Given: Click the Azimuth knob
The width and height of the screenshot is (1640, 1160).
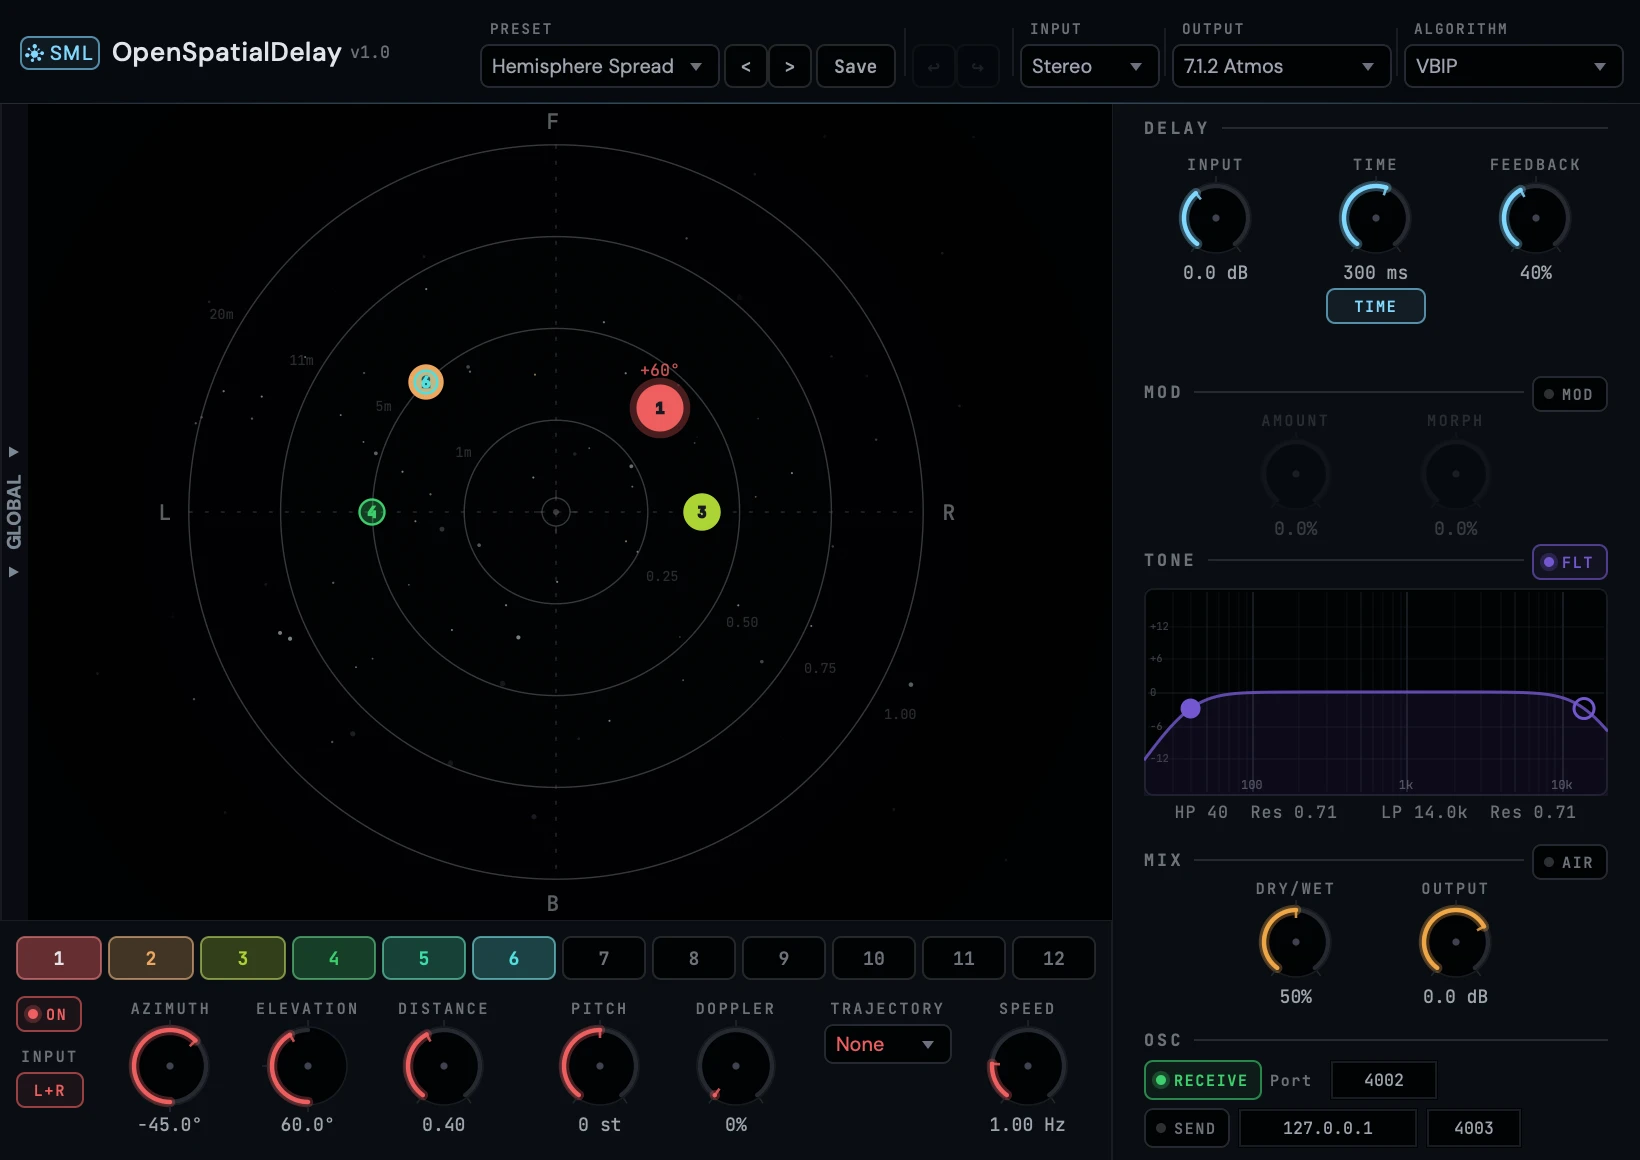Looking at the screenshot, I should point(170,1066).
